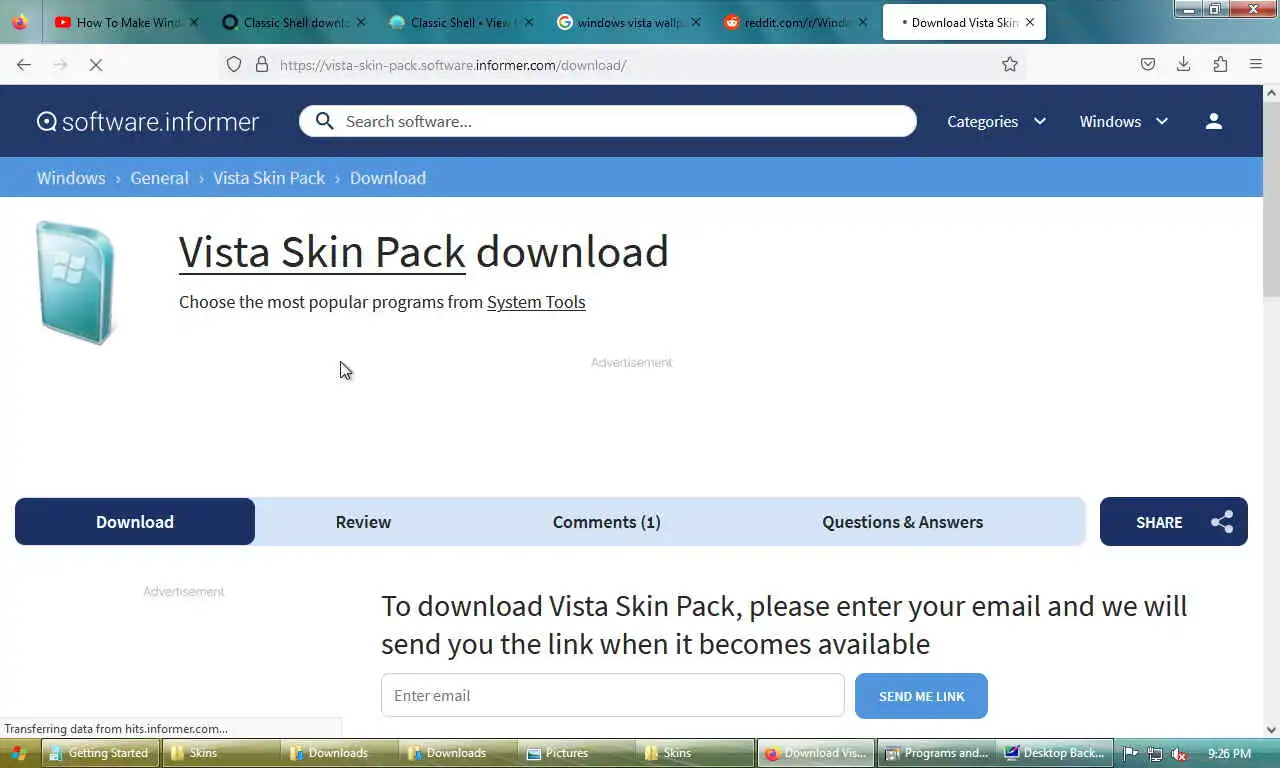Image resolution: width=1280 pixels, height=768 pixels.
Task: Click the Windows Start orb
Action: 18,753
